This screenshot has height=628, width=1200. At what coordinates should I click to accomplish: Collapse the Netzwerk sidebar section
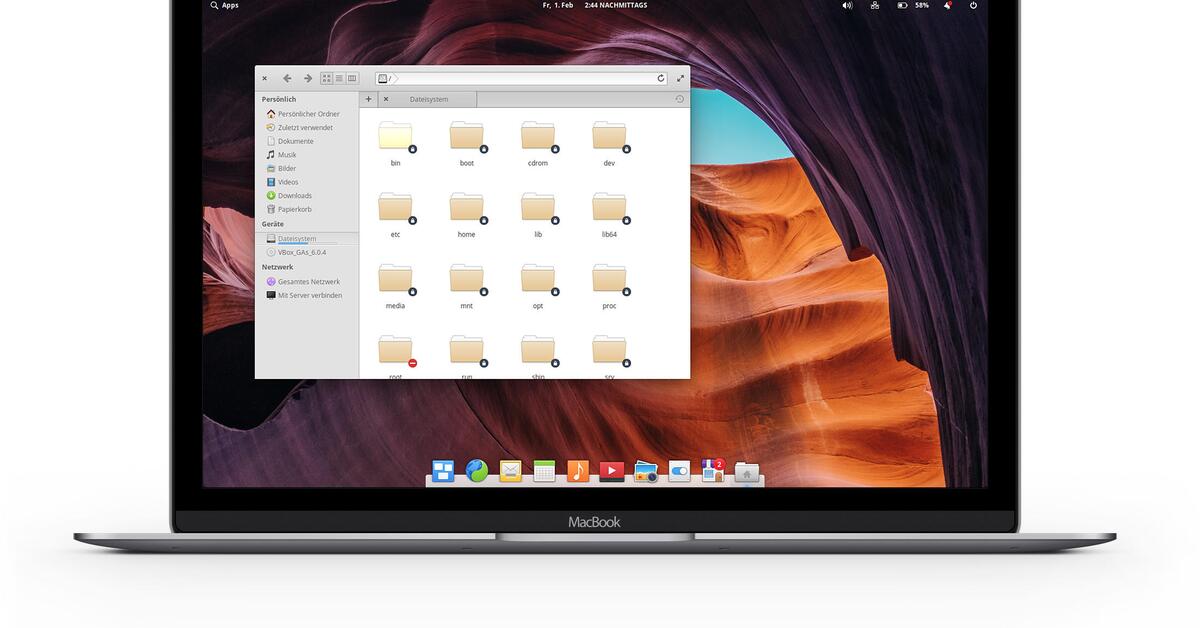(278, 267)
